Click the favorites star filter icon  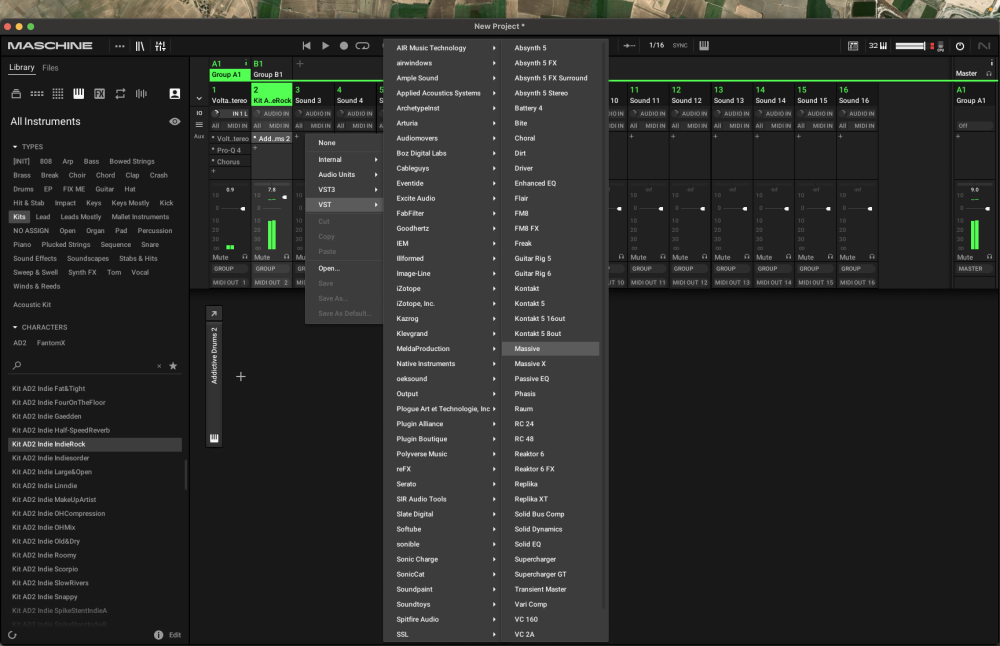[x=173, y=366]
